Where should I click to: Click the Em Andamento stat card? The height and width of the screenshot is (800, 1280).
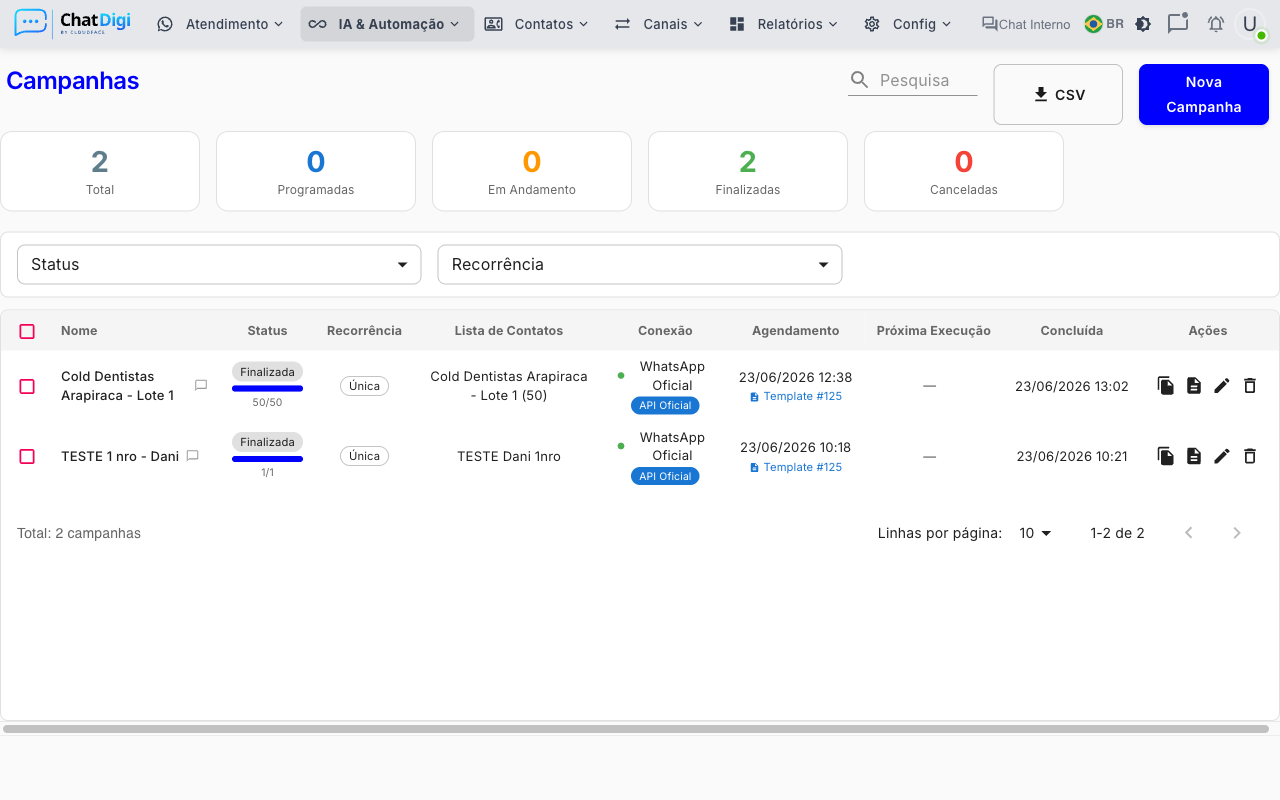pos(532,171)
